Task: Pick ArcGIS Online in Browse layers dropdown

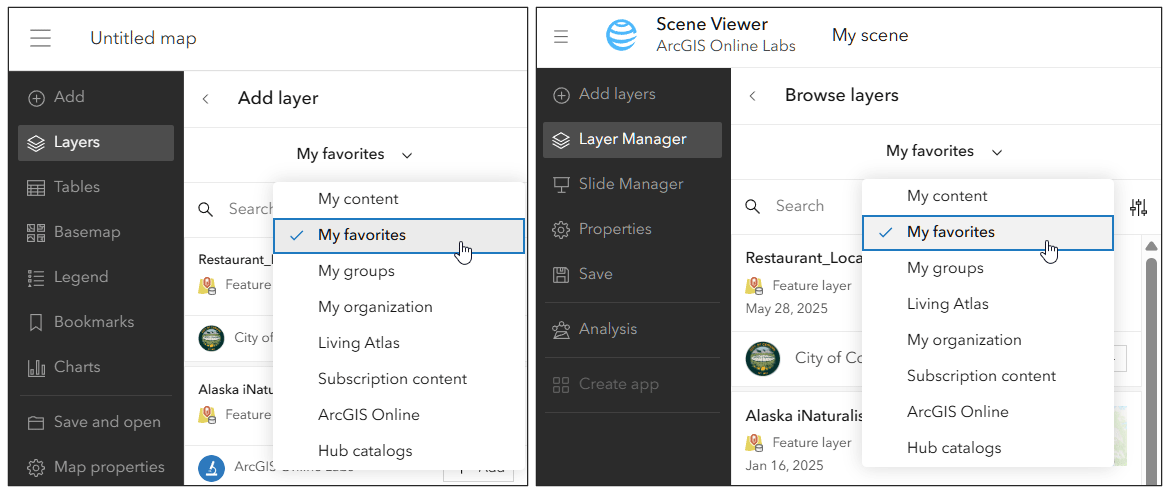Action: 957,412
